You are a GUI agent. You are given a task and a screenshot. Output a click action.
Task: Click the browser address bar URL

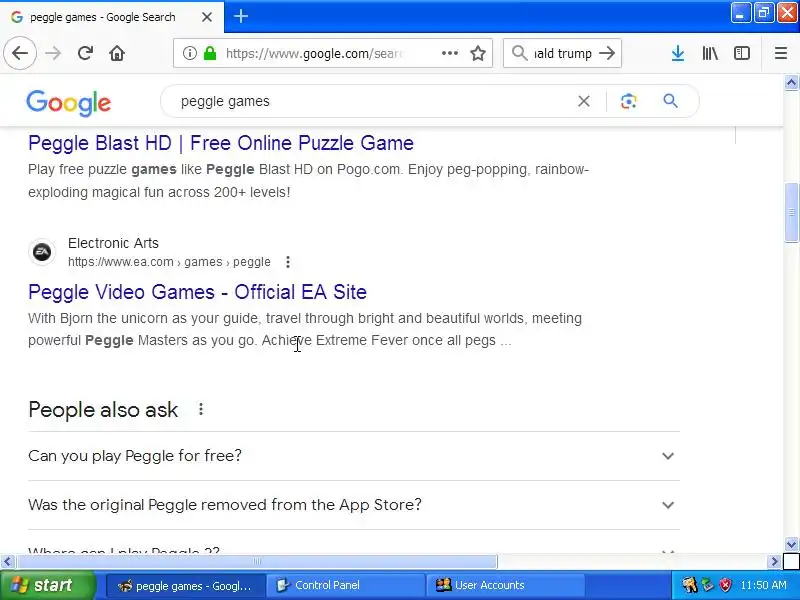pyautogui.click(x=314, y=53)
